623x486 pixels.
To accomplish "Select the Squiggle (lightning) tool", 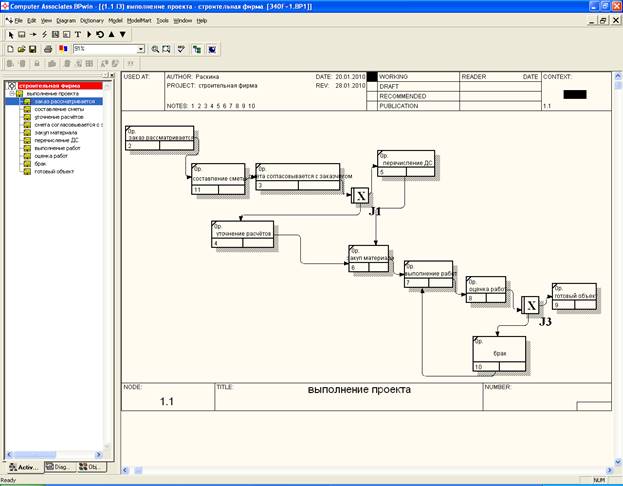I will point(44,35).
